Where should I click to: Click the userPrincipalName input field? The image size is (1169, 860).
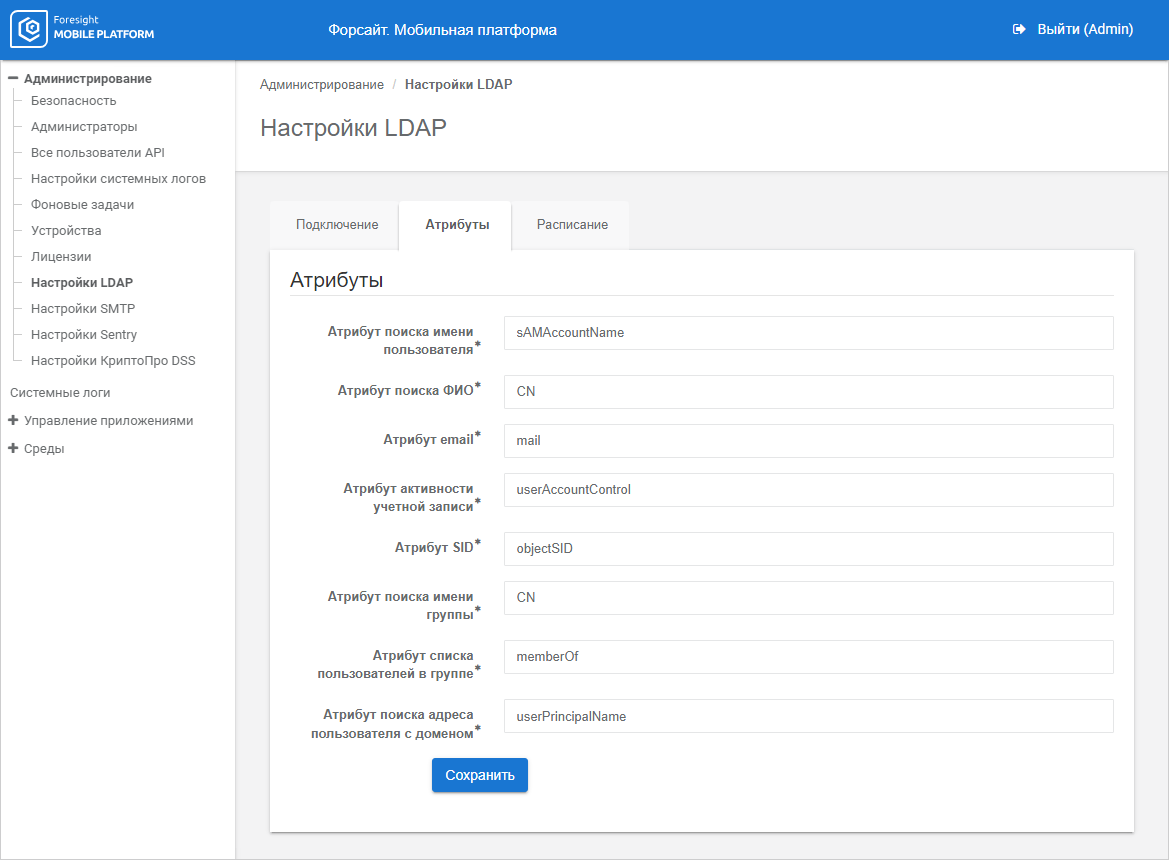(808, 716)
